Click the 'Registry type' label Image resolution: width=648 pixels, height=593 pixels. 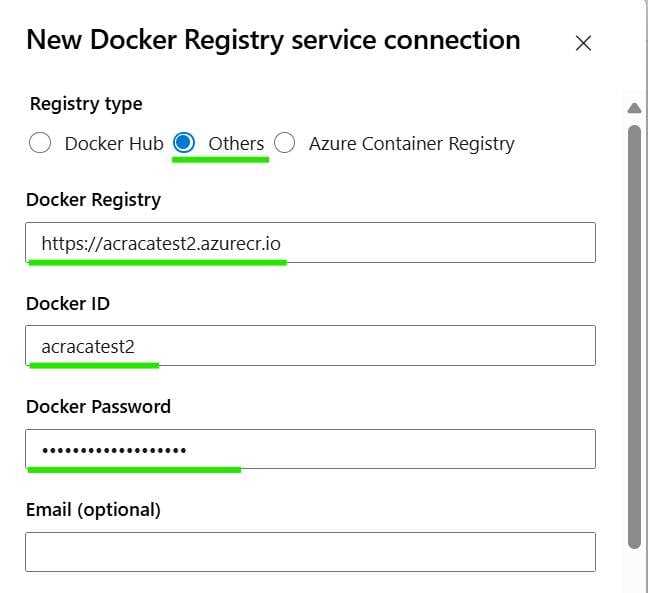(86, 104)
